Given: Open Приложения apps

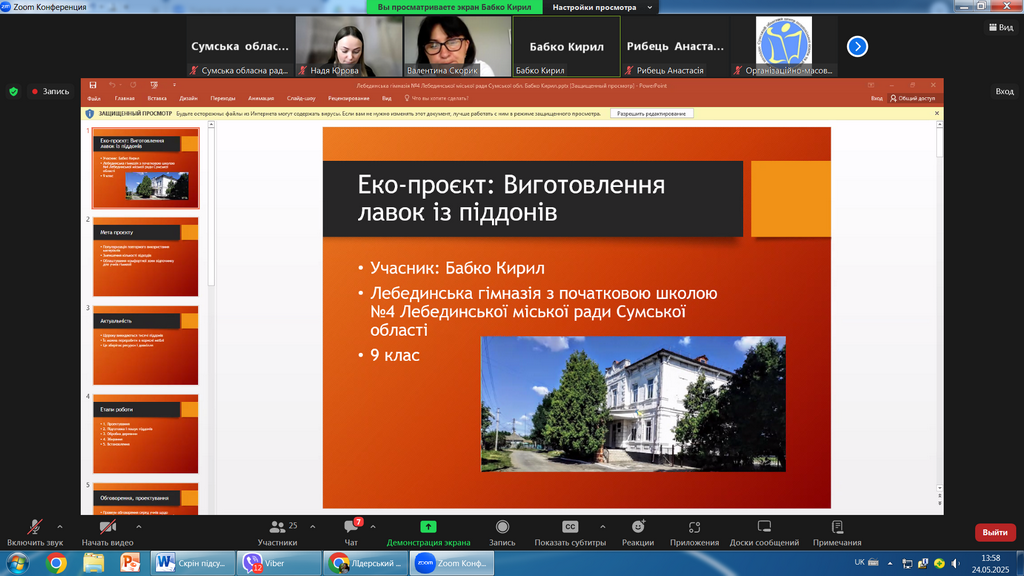Looking at the screenshot, I should [x=694, y=532].
